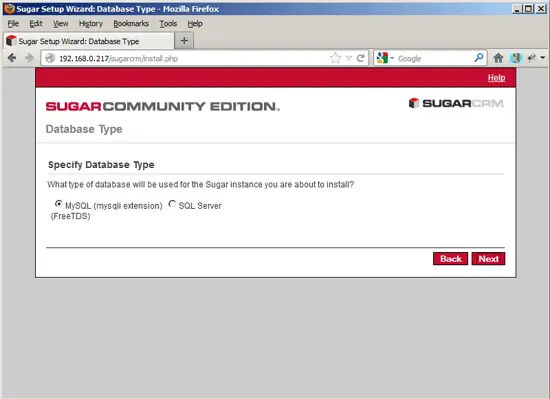Screen dimensions: 550x399
Task: Maximize the Firefox window
Action: coord(528,9)
